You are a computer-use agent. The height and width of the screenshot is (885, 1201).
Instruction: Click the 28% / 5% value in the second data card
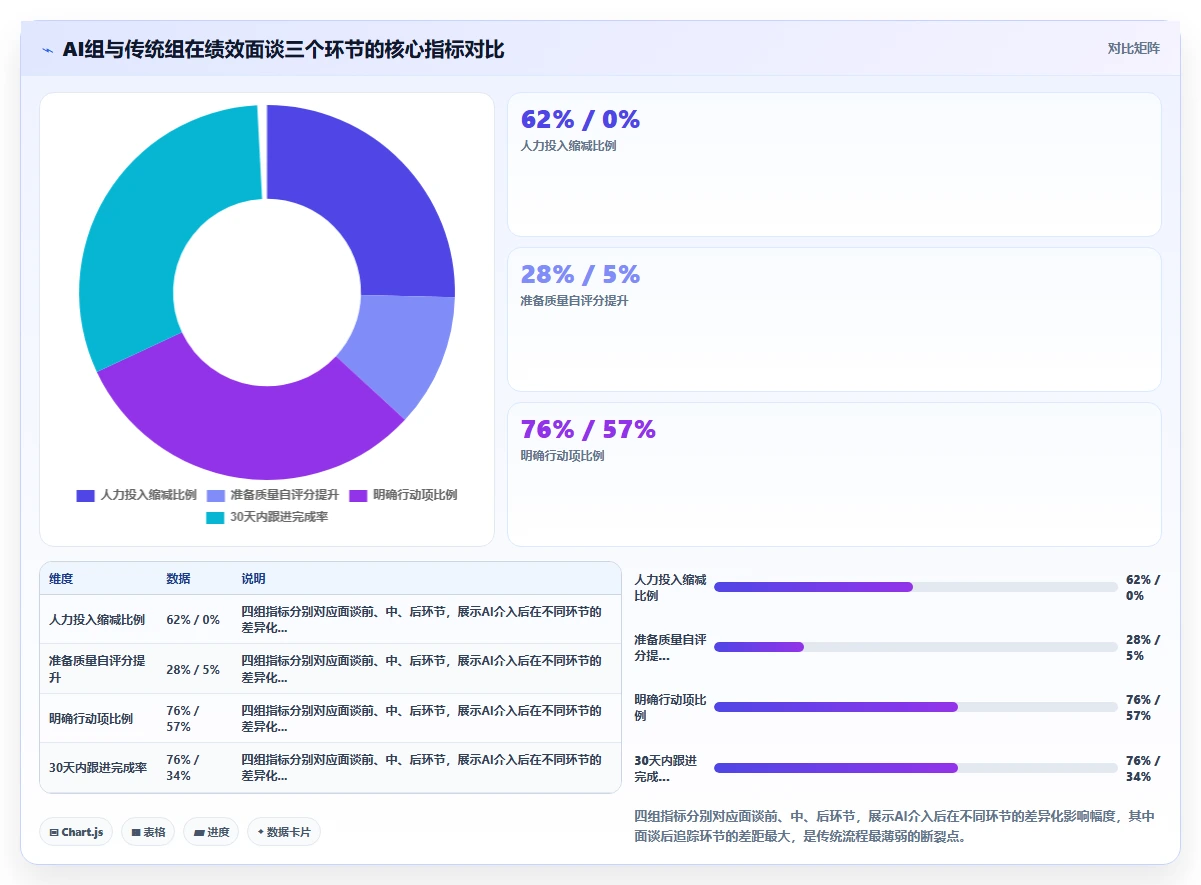point(580,274)
